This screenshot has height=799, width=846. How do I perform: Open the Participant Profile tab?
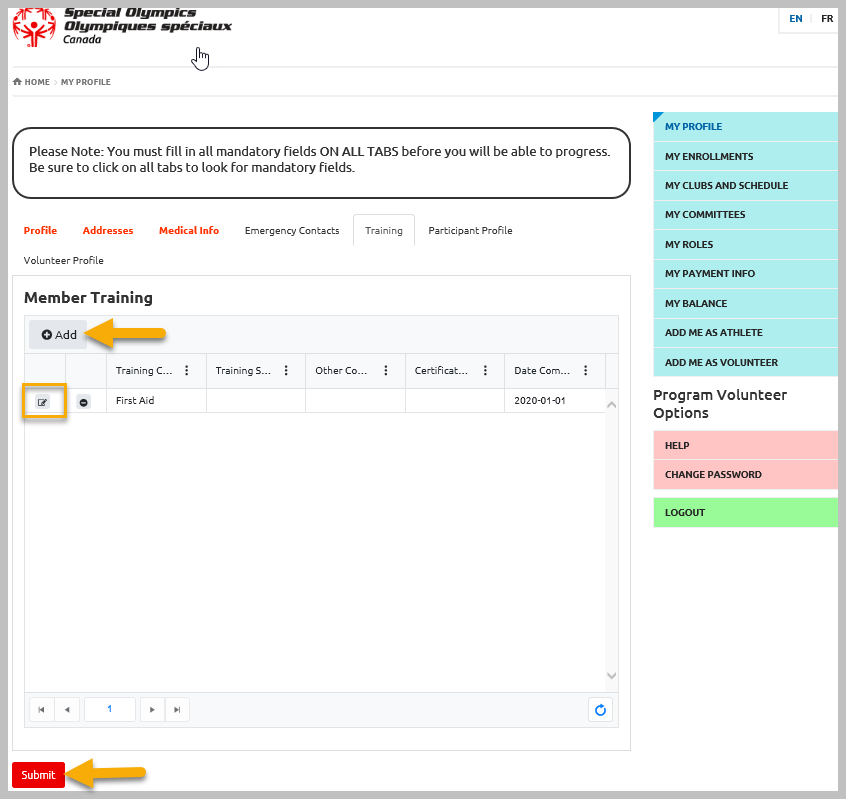click(x=470, y=230)
